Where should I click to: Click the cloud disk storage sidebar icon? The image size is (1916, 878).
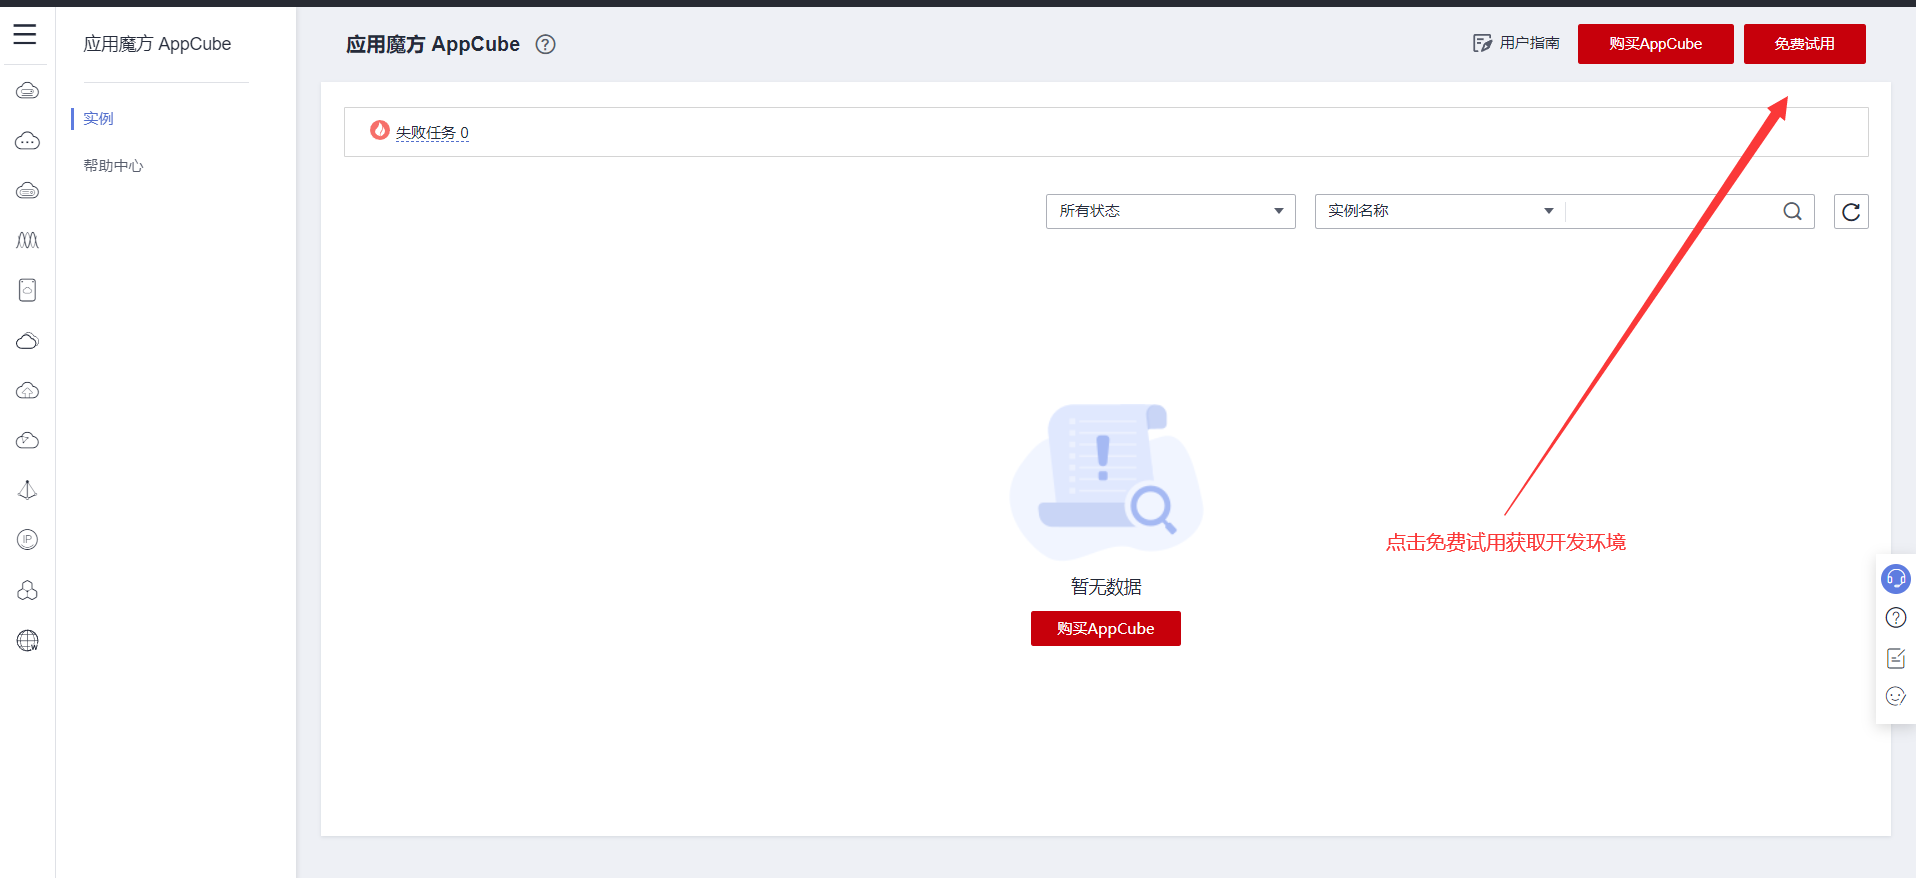coord(28,191)
